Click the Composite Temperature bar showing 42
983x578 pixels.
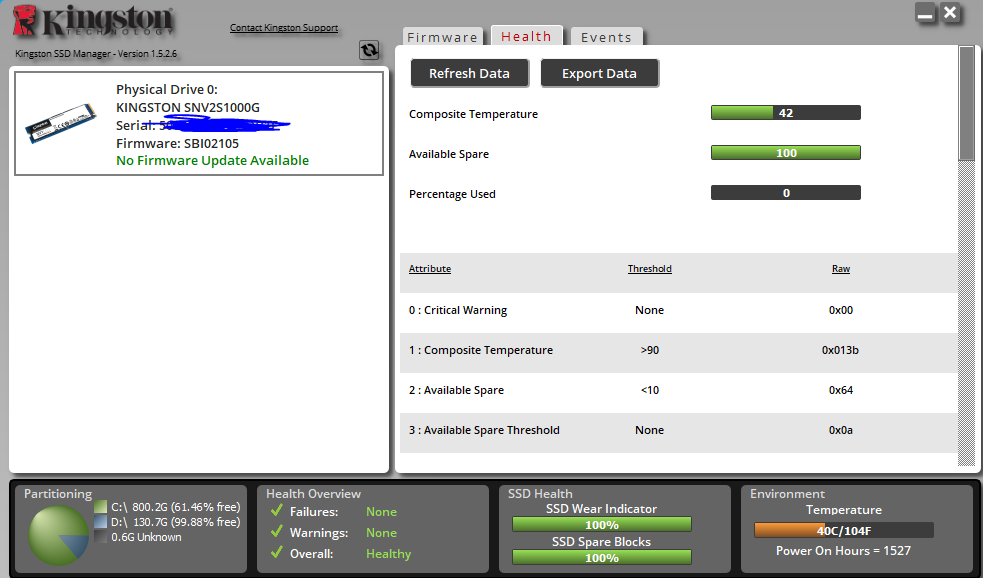786,113
